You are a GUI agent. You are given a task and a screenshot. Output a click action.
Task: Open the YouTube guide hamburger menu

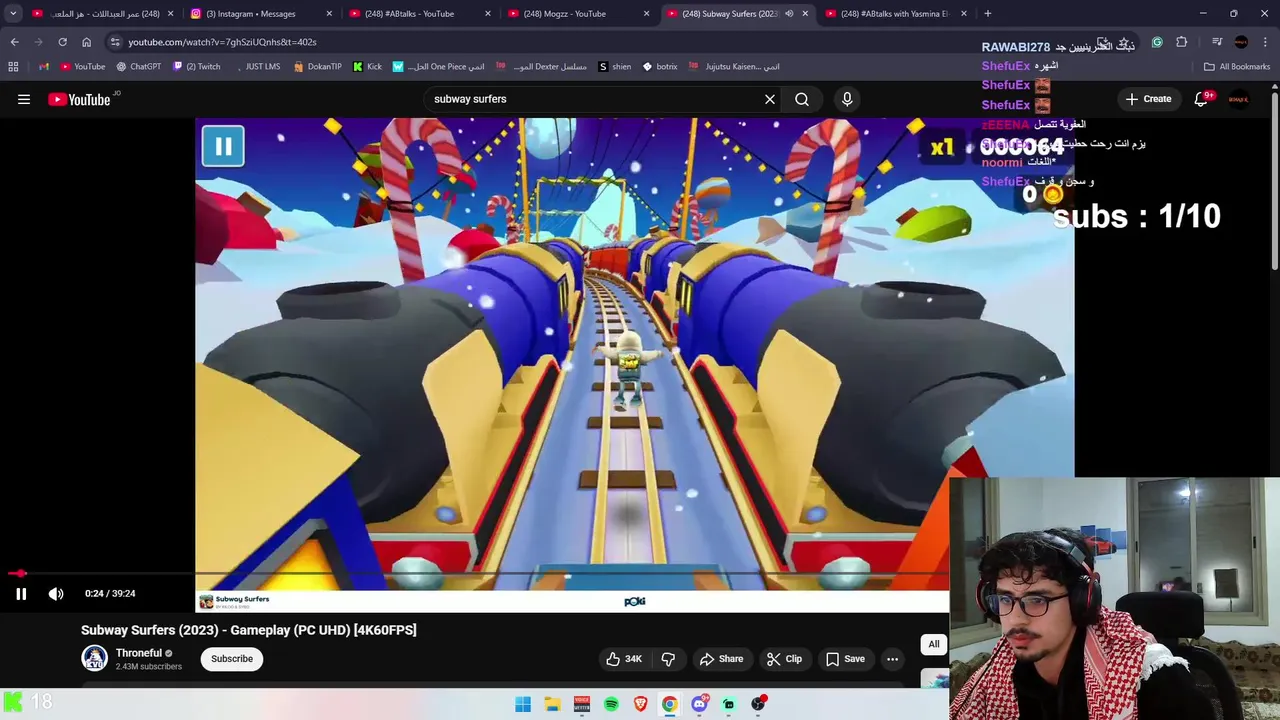tap(24, 99)
